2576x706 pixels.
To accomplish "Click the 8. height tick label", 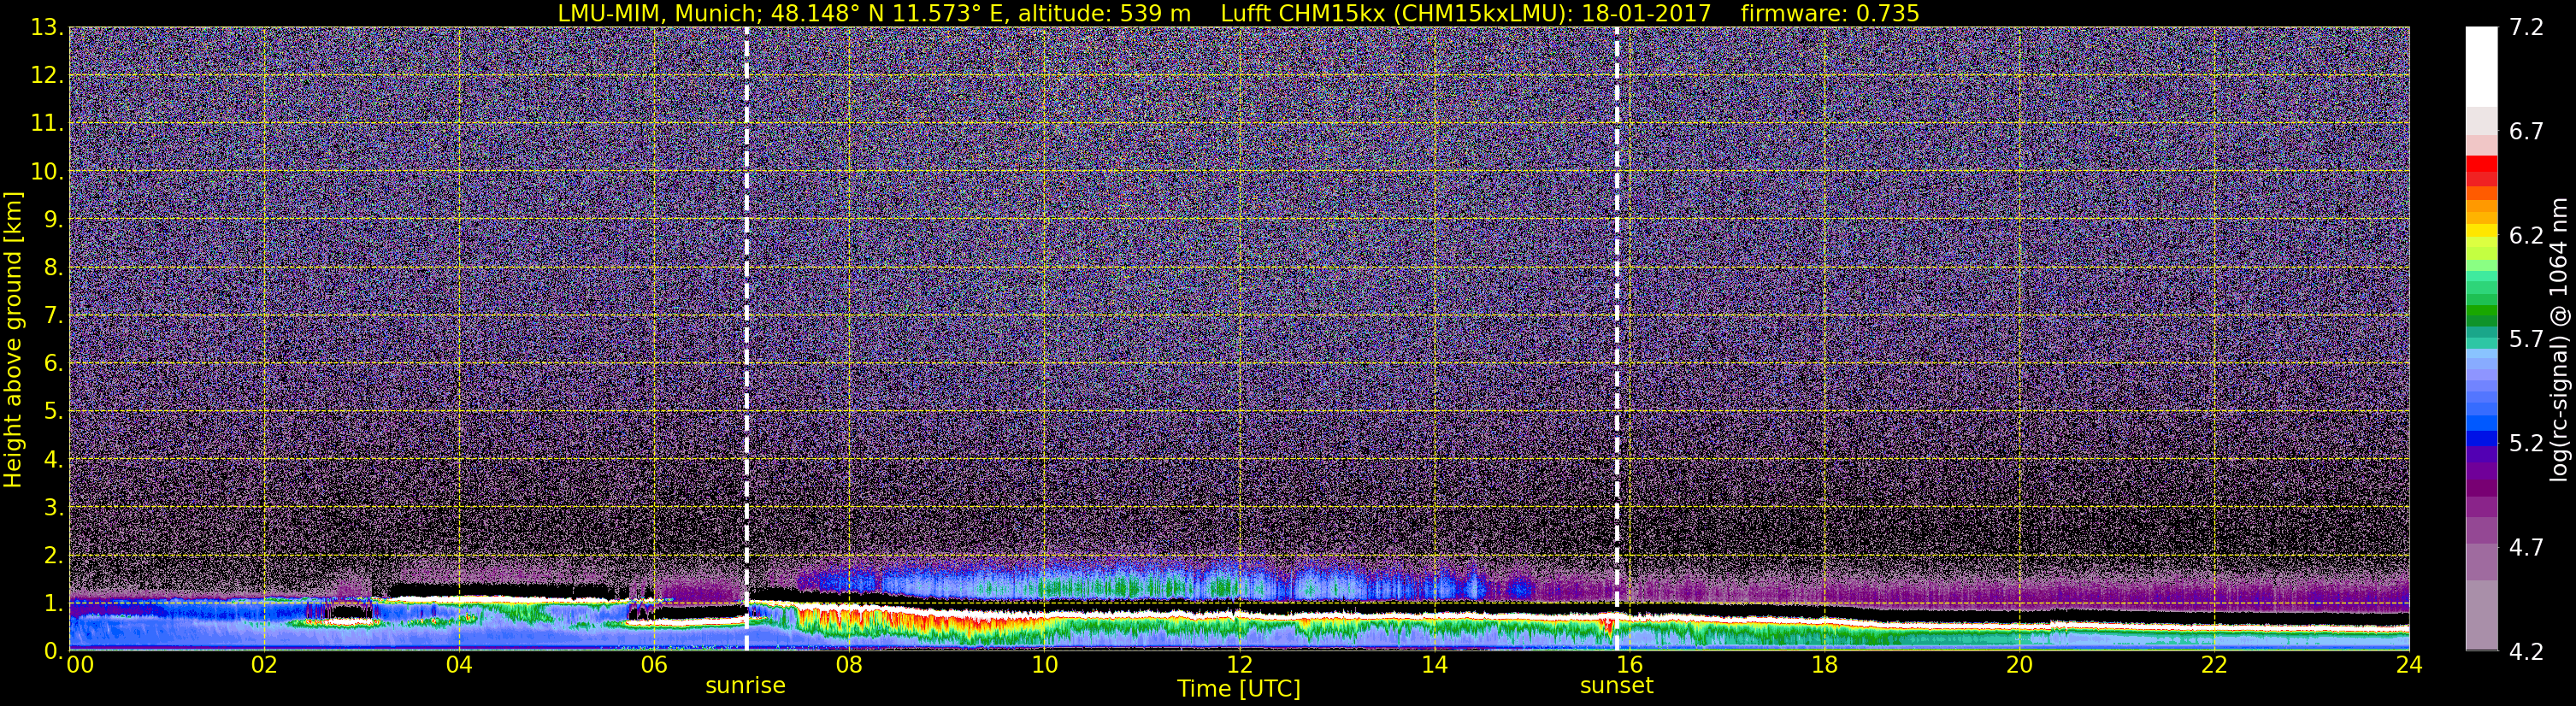I will [x=52, y=268].
